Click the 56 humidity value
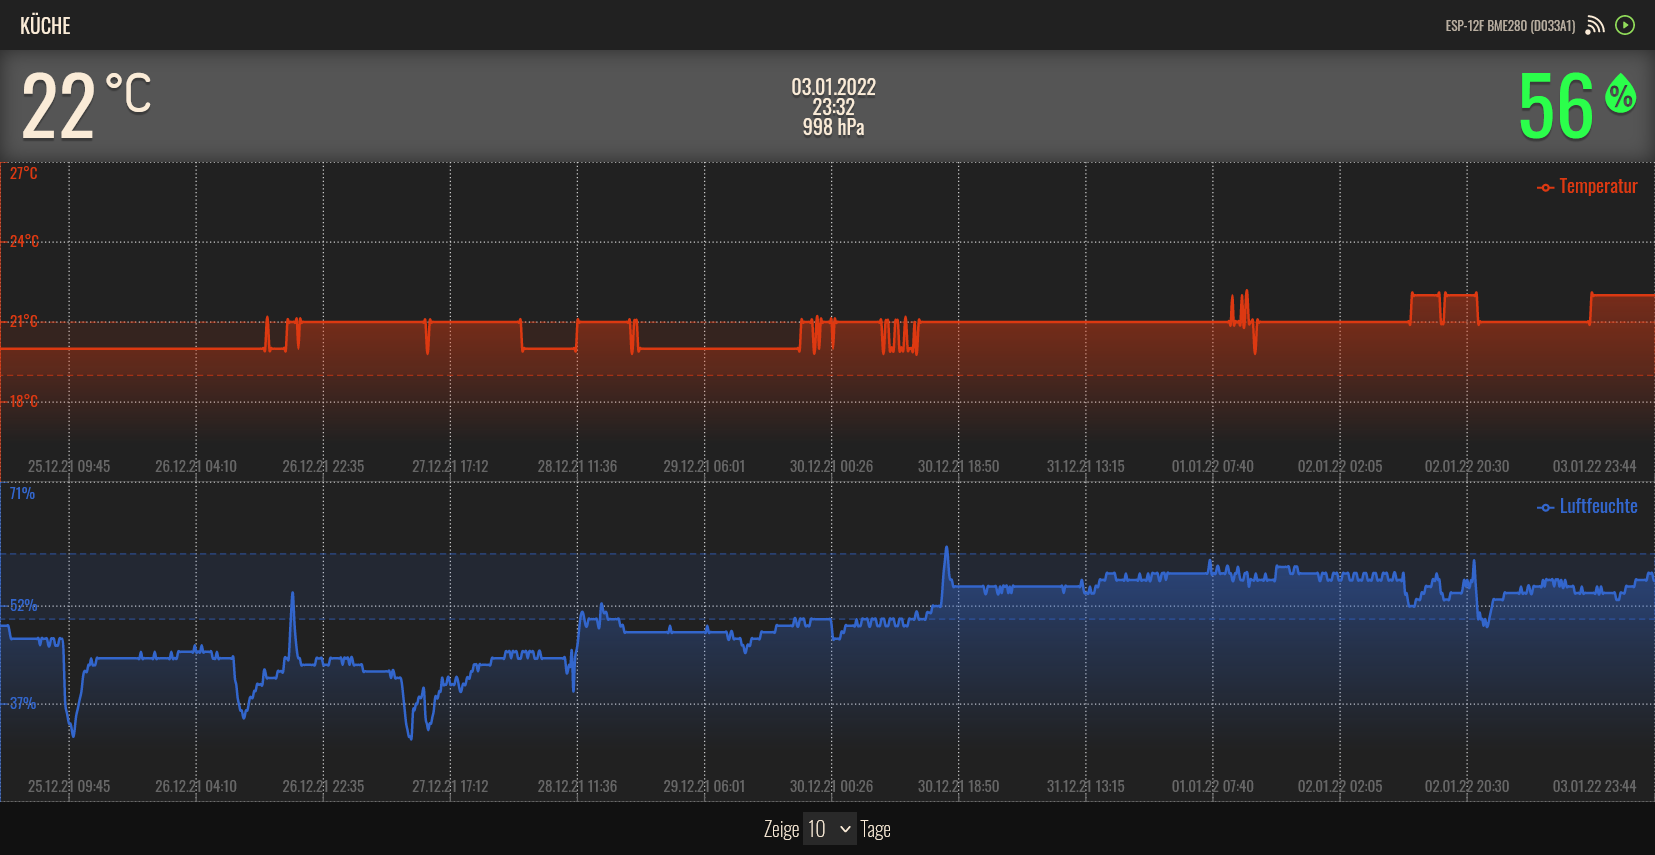The image size is (1655, 855). tap(1555, 106)
